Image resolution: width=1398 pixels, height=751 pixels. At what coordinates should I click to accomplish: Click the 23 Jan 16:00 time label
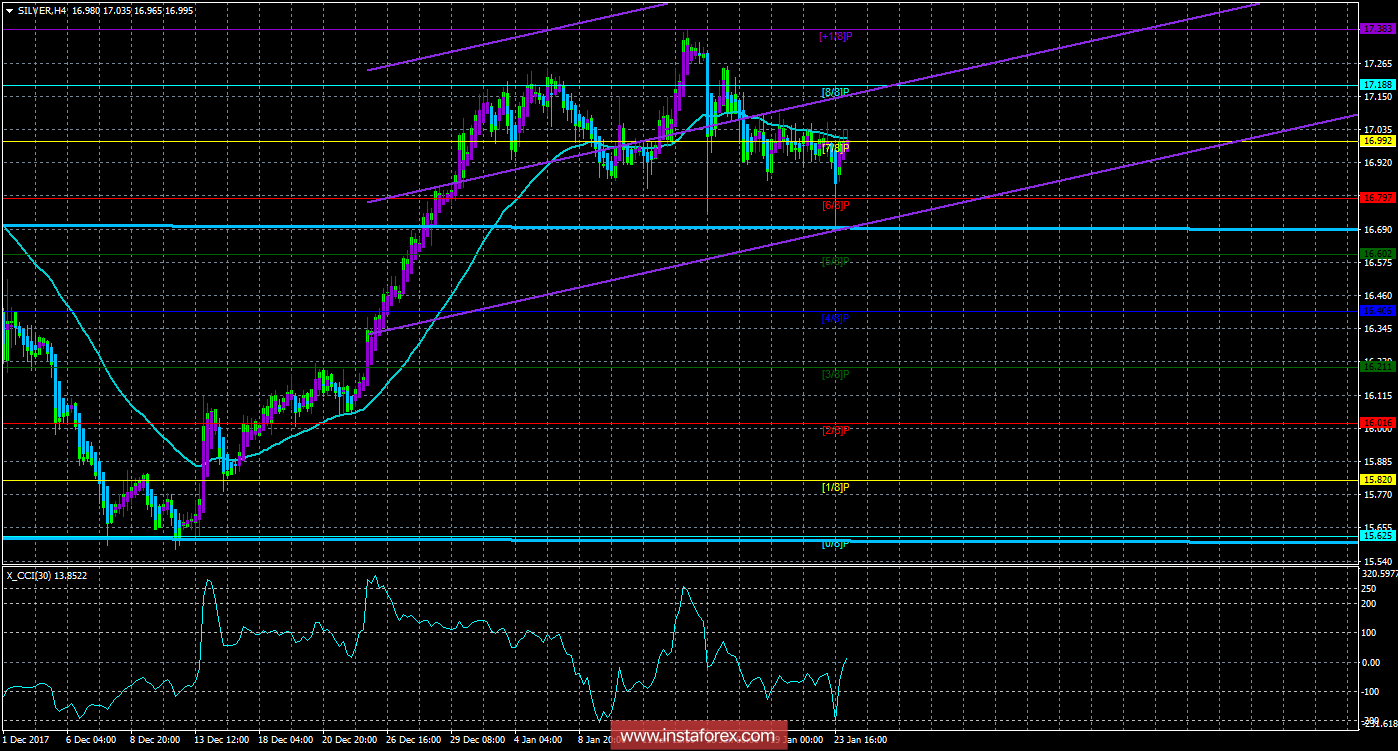click(x=861, y=740)
